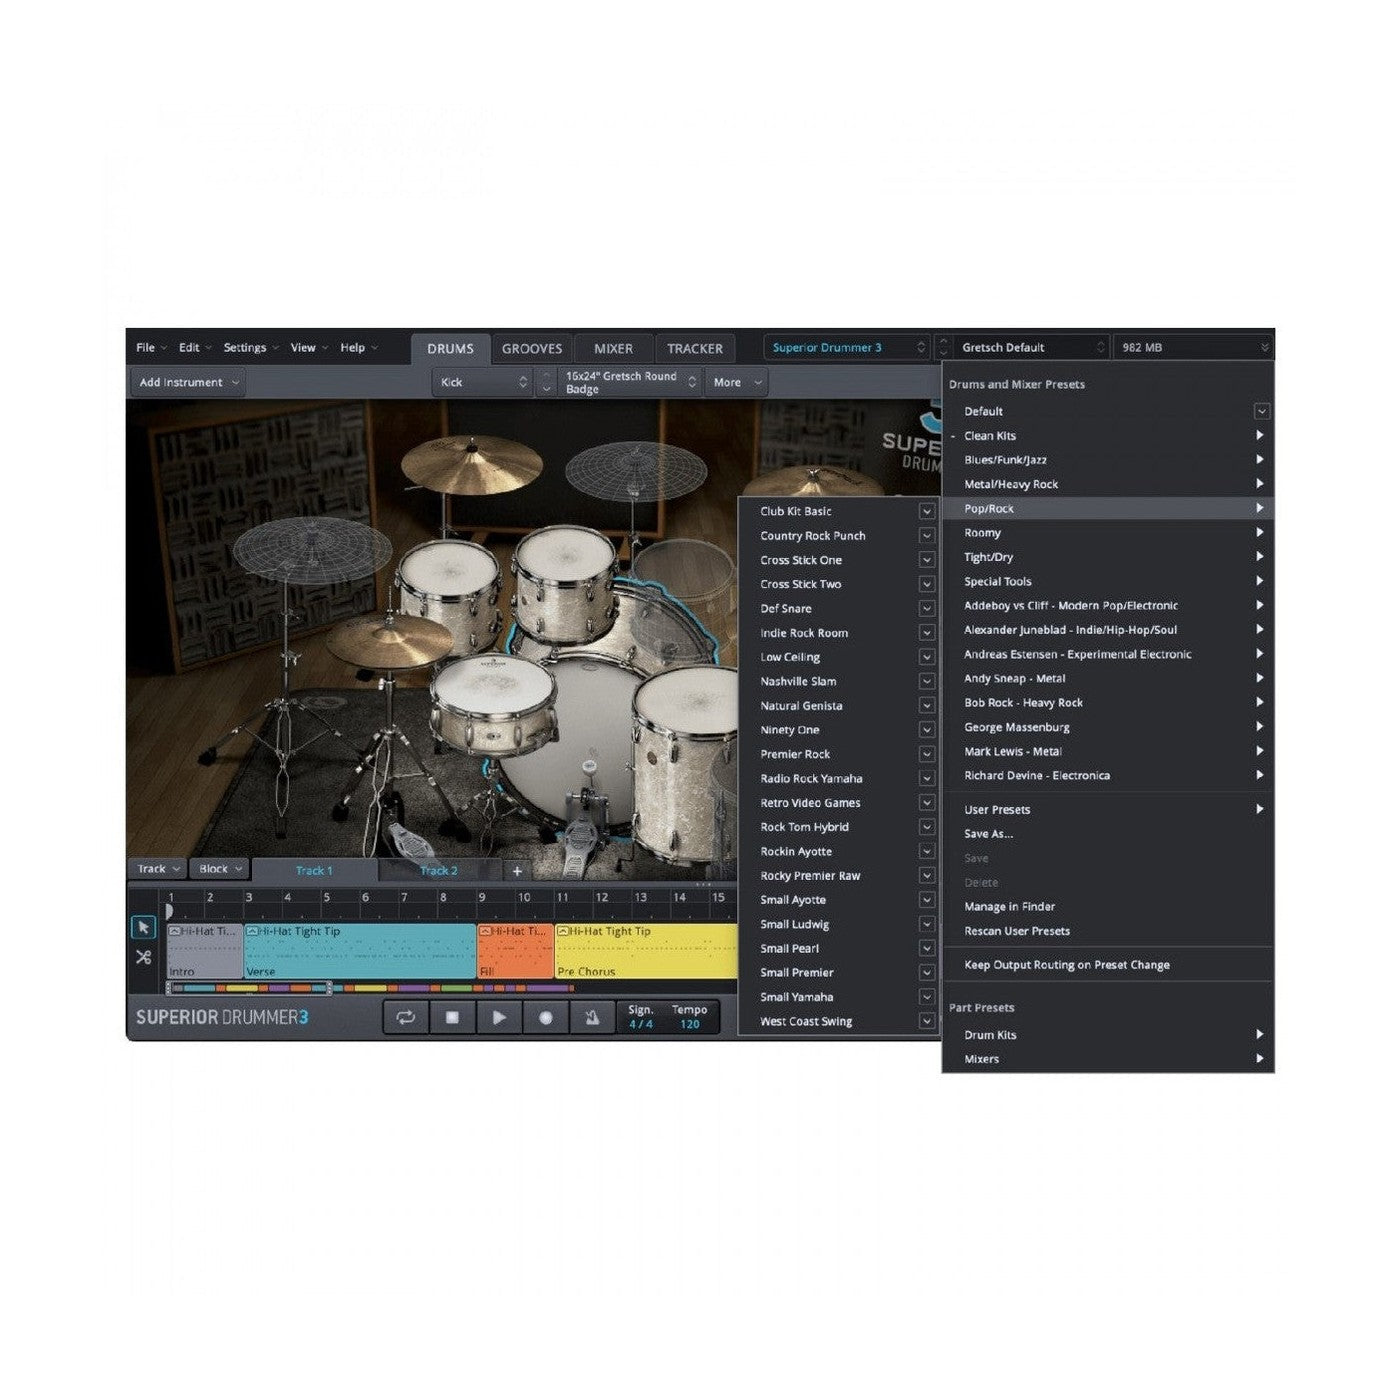Click arrow box next to Default preset
The height and width of the screenshot is (1400, 1400).
coord(1261,411)
